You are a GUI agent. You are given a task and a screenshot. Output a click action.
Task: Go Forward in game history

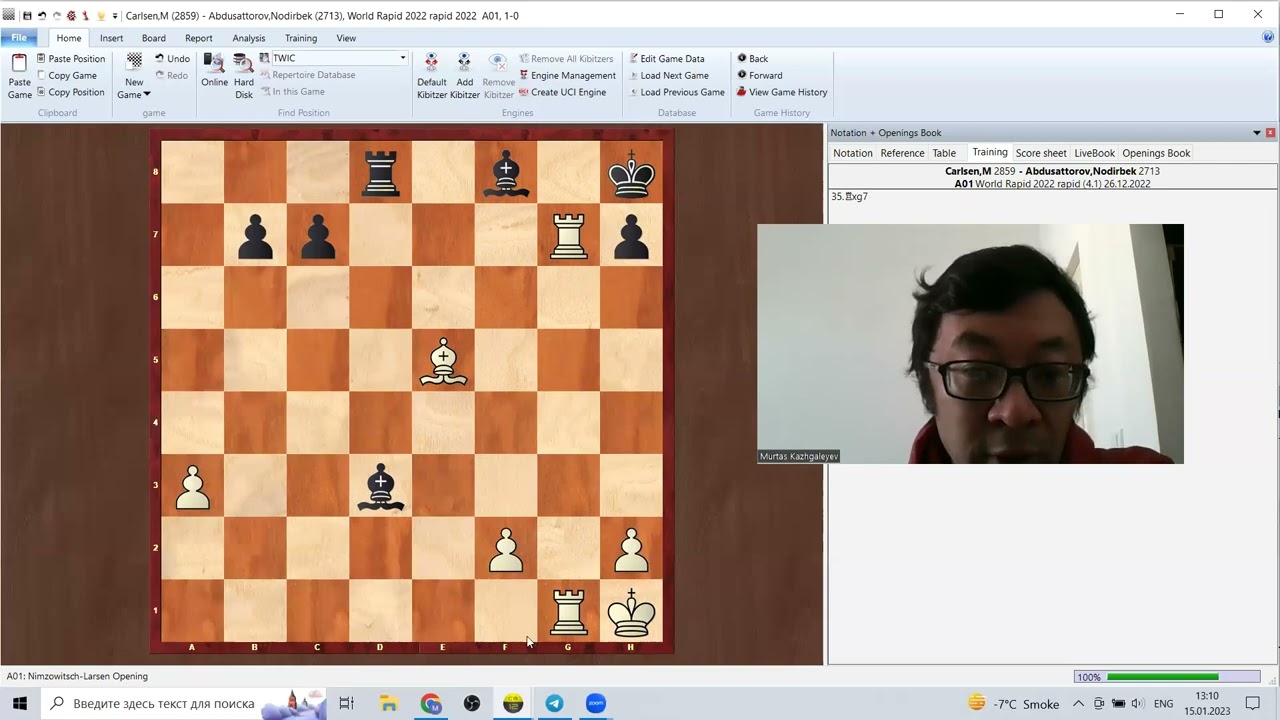(759, 75)
